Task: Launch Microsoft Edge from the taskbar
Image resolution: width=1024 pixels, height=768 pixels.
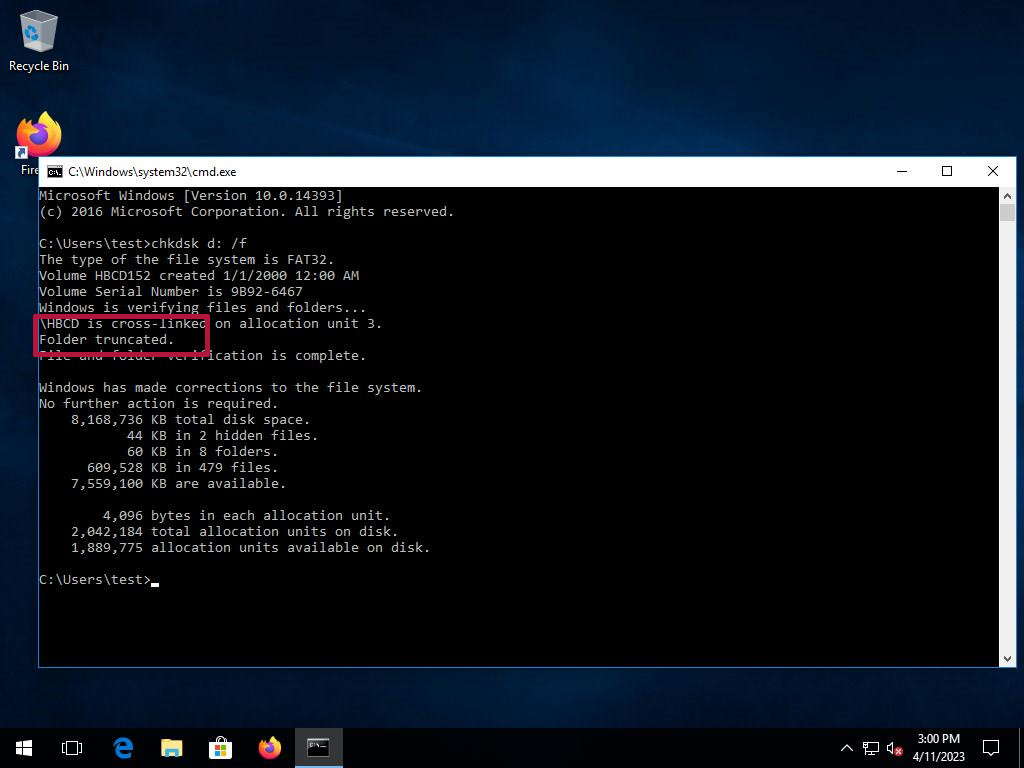Action: coord(123,747)
